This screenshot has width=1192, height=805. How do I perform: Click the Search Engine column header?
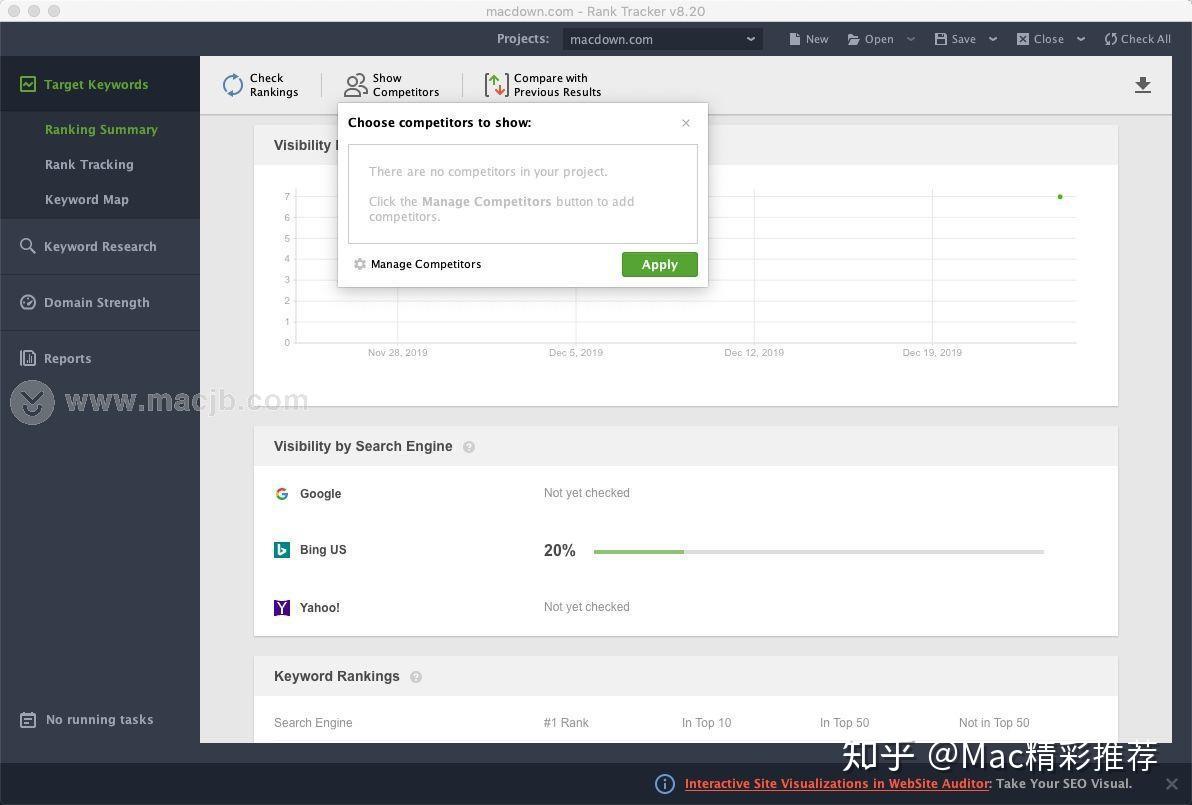pos(312,722)
